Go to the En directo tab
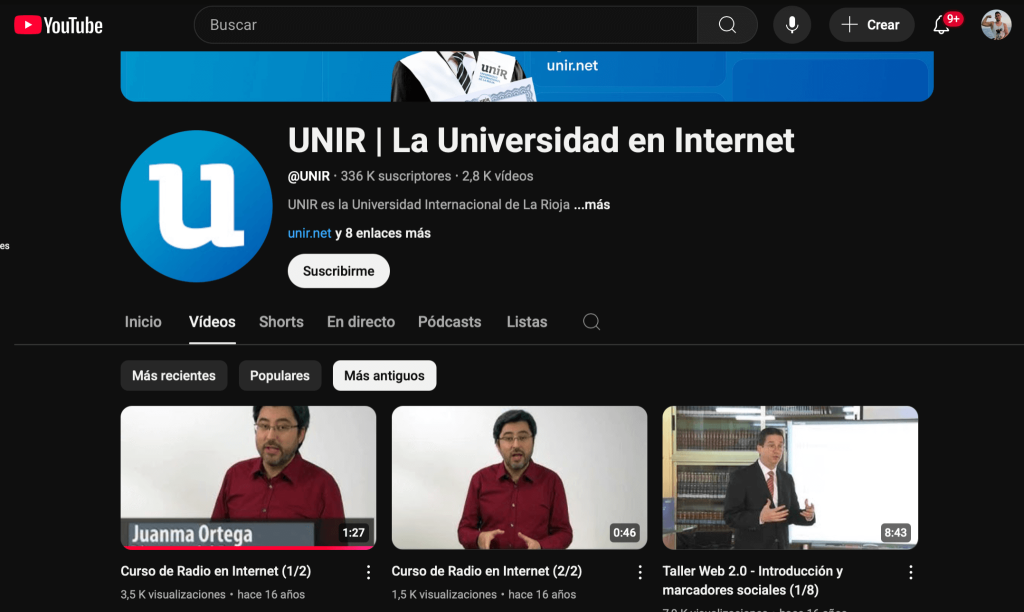 360,322
